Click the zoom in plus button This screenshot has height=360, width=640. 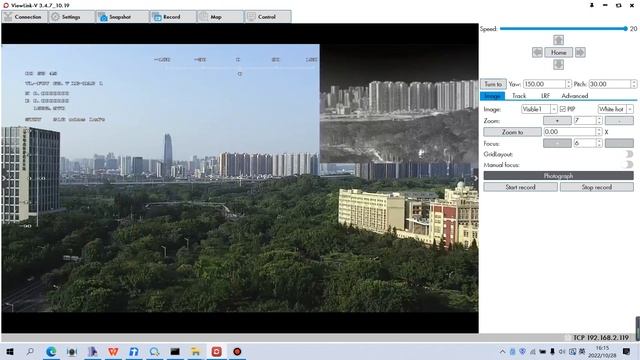(557, 120)
